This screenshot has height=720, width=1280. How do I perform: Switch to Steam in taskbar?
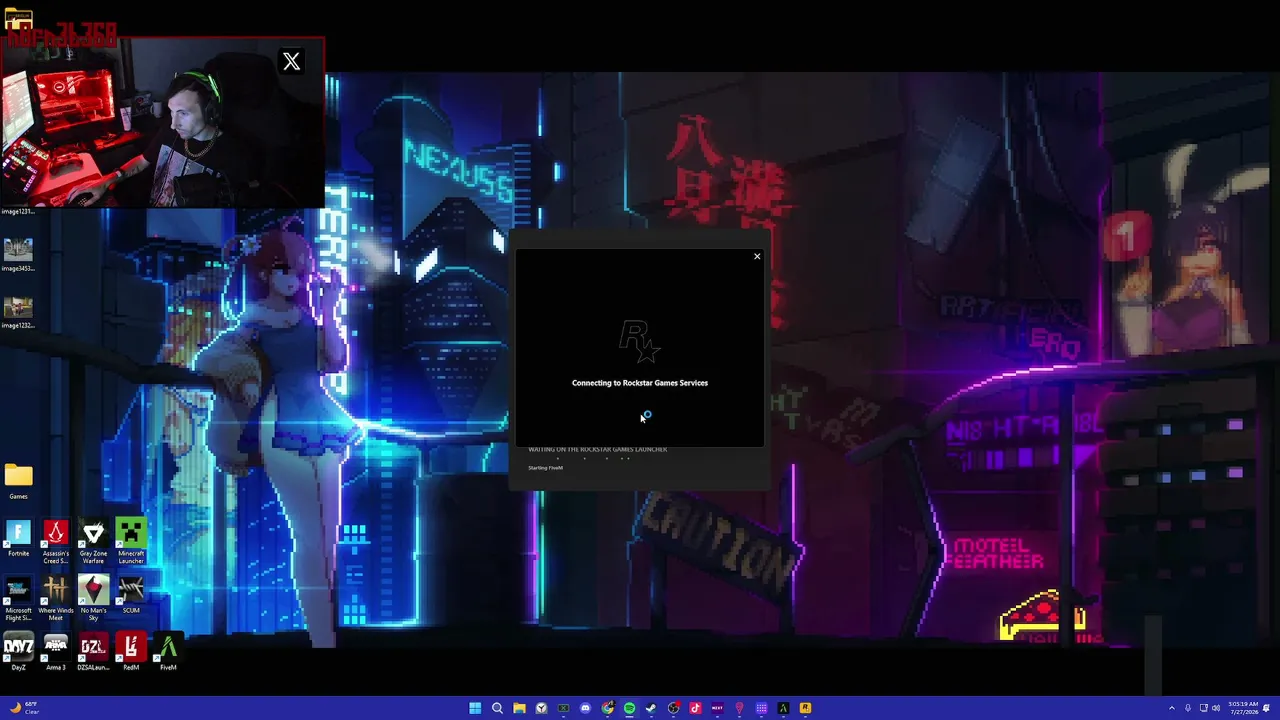[651, 708]
